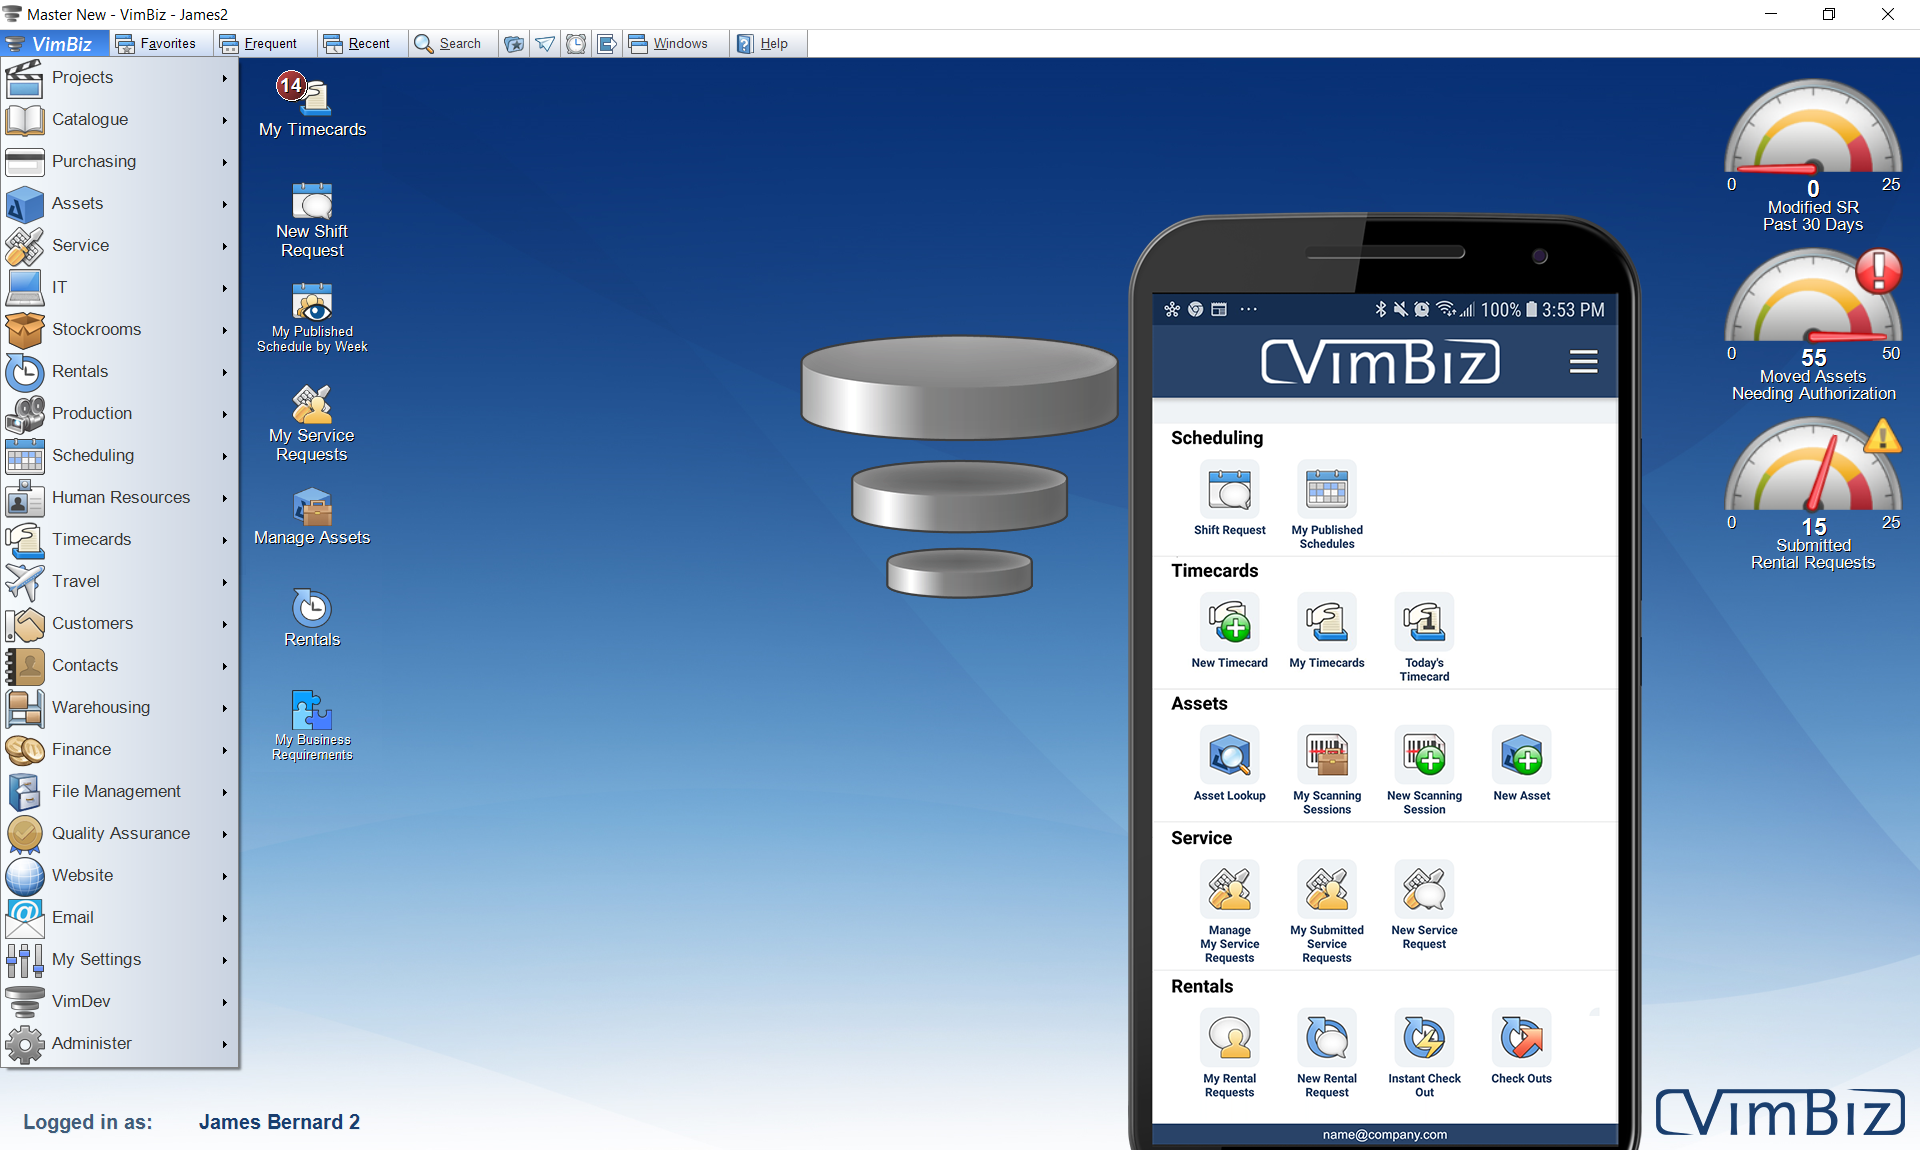The width and height of the screenshot is (1920, 1150).
Task: Select the New Scanning Session icon
Action: coord(1423,757)
